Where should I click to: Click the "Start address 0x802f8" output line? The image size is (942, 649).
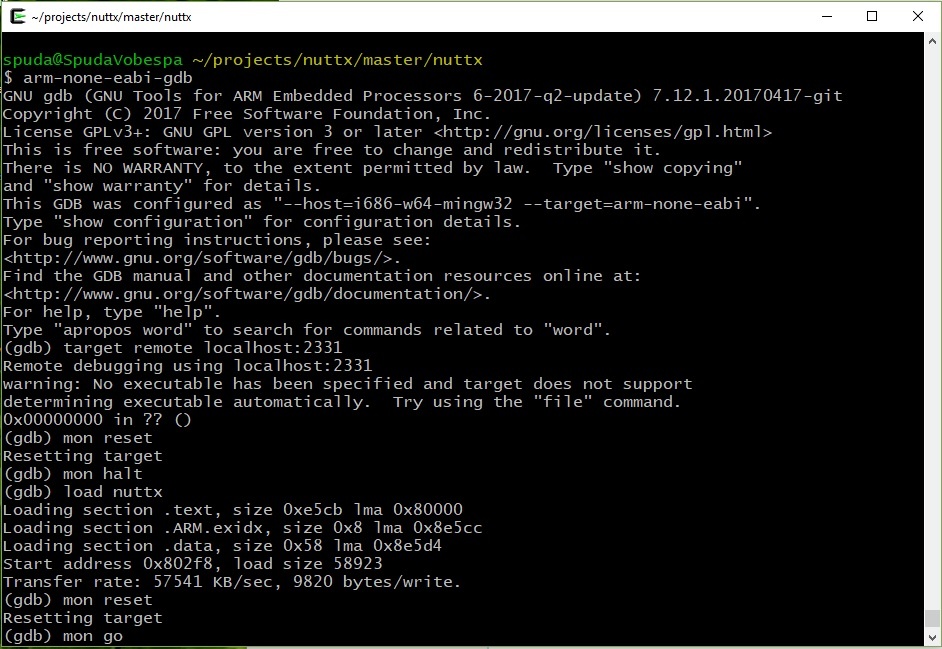(193, 564)
